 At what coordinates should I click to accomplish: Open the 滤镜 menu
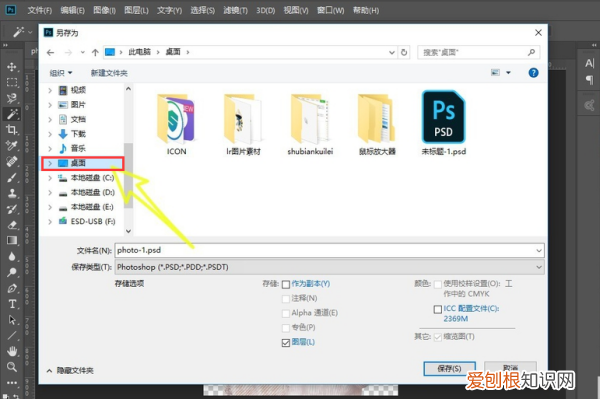point(235,10)
